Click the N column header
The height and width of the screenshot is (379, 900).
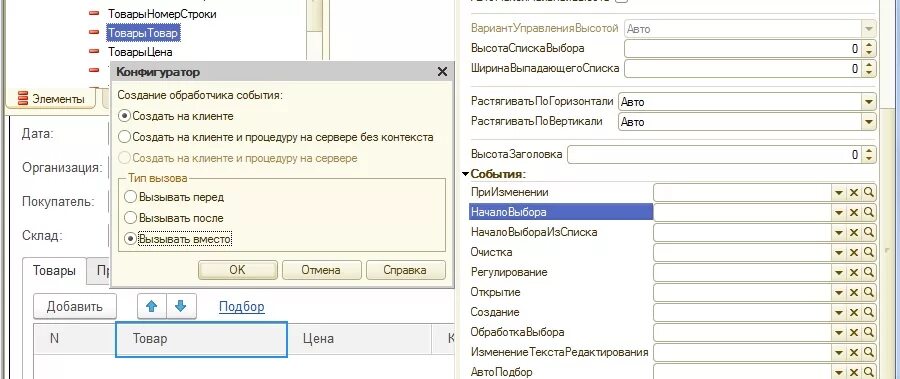75,339
